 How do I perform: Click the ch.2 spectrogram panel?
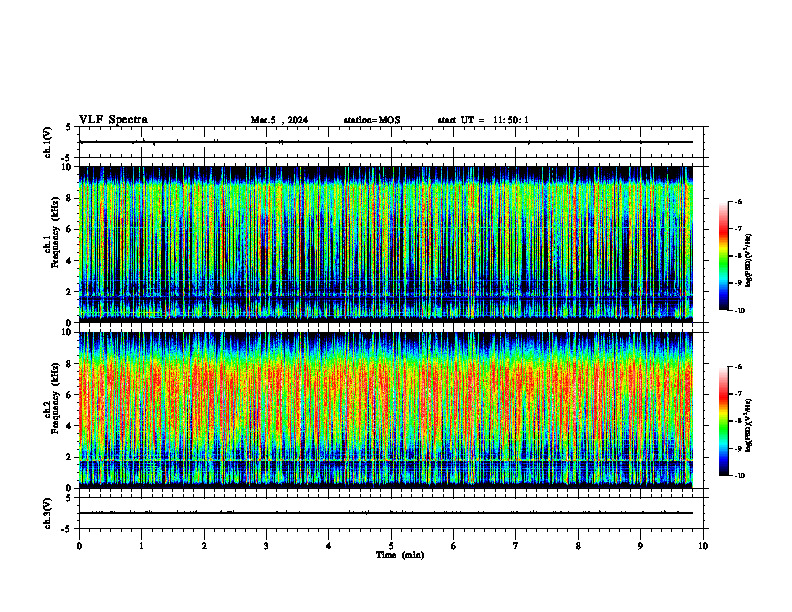tap(386, 410)
